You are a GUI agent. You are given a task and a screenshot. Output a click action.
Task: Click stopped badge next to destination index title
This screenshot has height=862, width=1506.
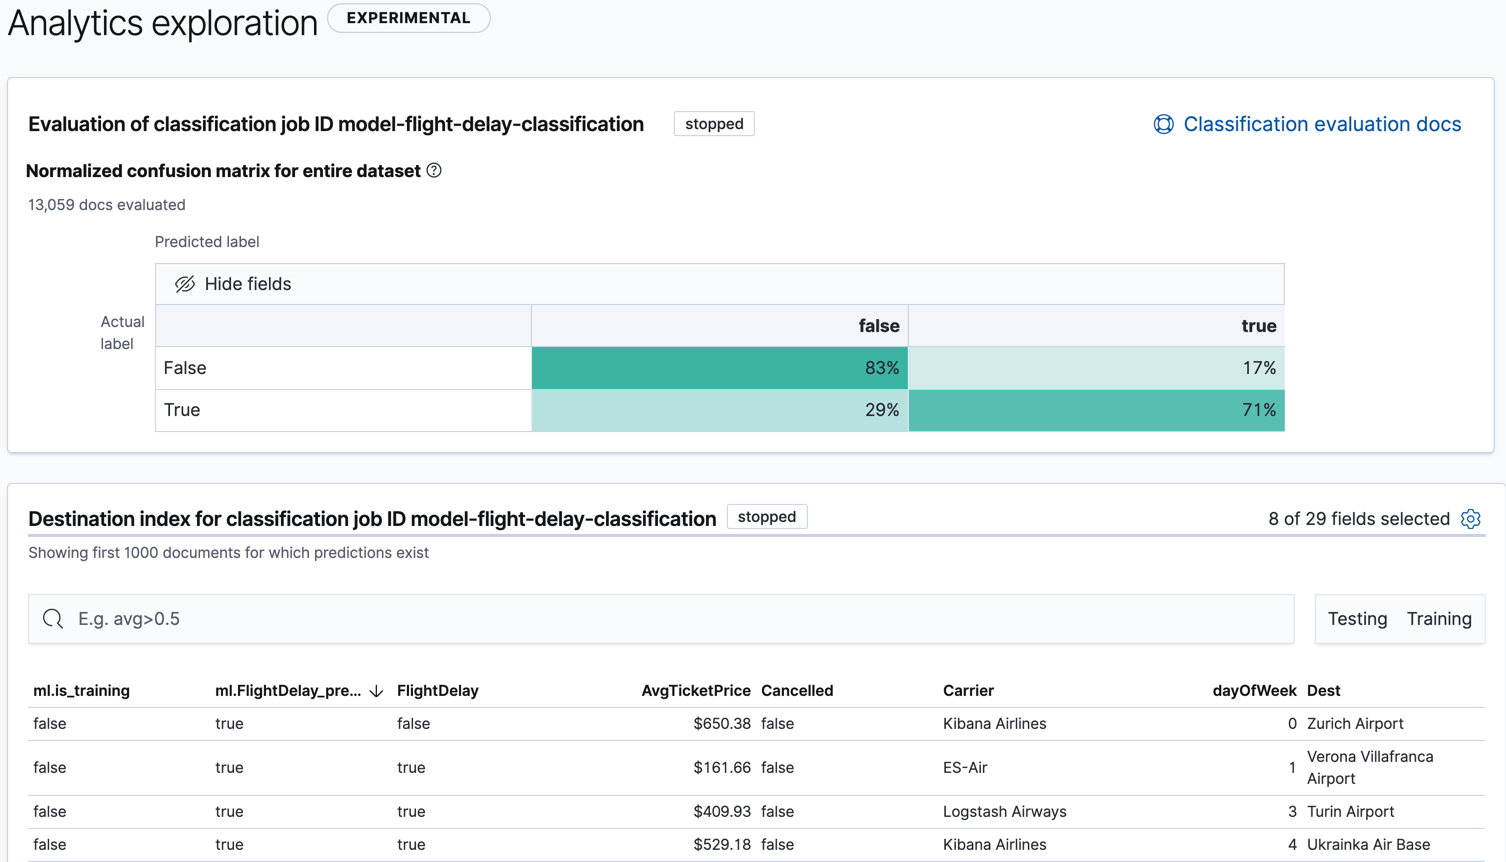point(766,516)
